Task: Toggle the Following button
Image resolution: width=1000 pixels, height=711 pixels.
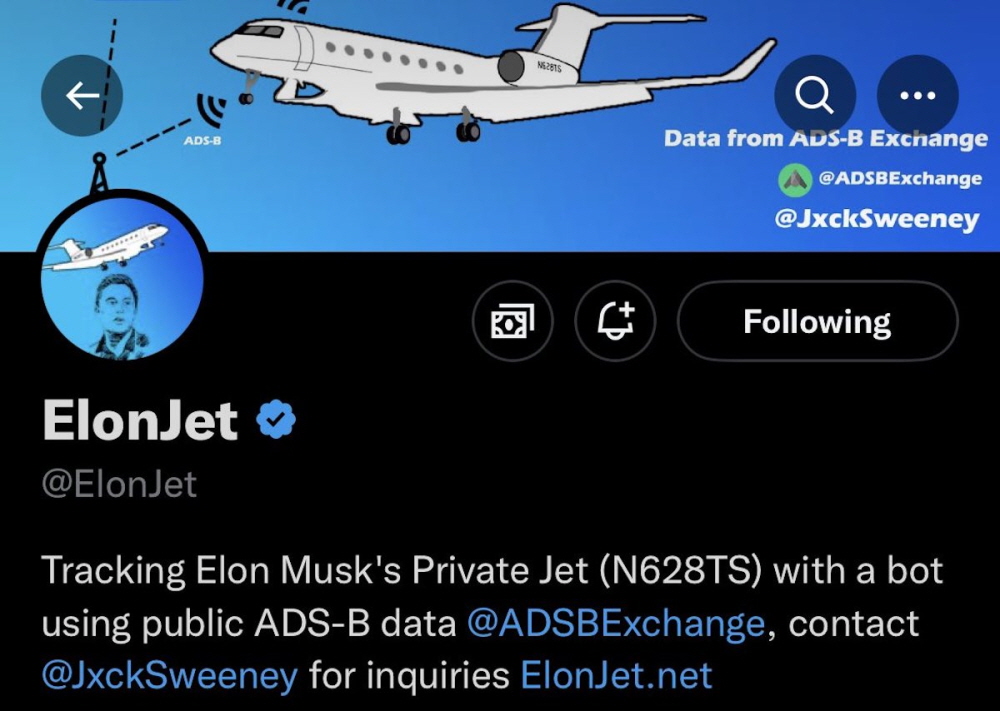Action: [x=817, y=321]
